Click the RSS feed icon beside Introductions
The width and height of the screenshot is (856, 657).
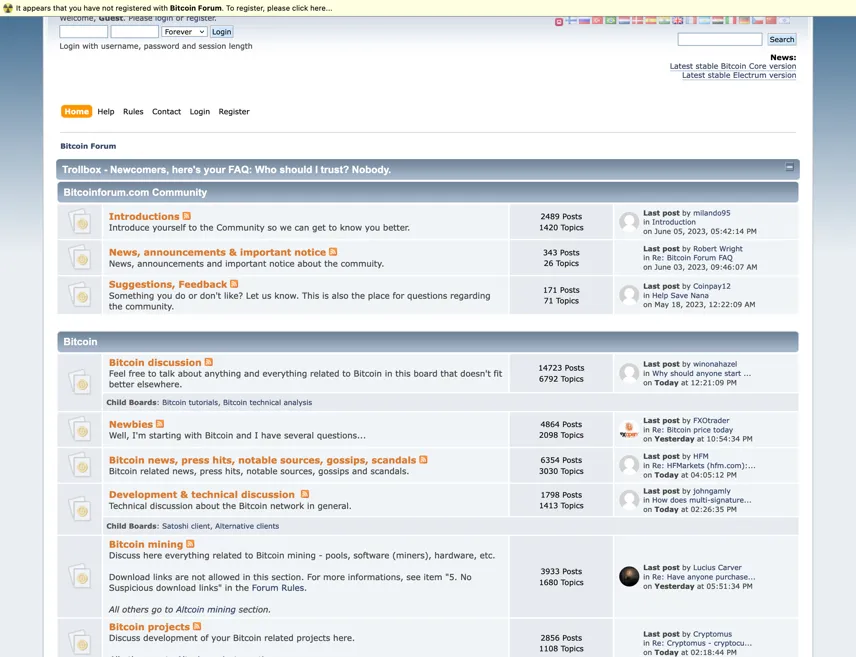coord(187,216)
